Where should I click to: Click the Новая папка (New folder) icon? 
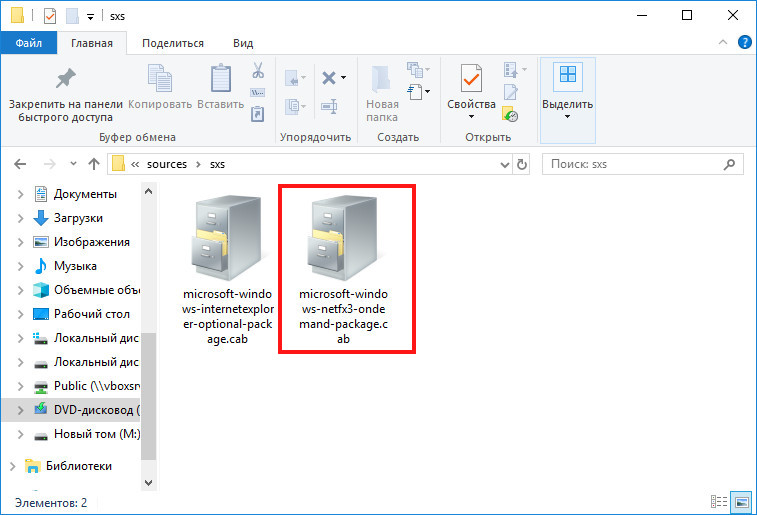click(381, 79)
